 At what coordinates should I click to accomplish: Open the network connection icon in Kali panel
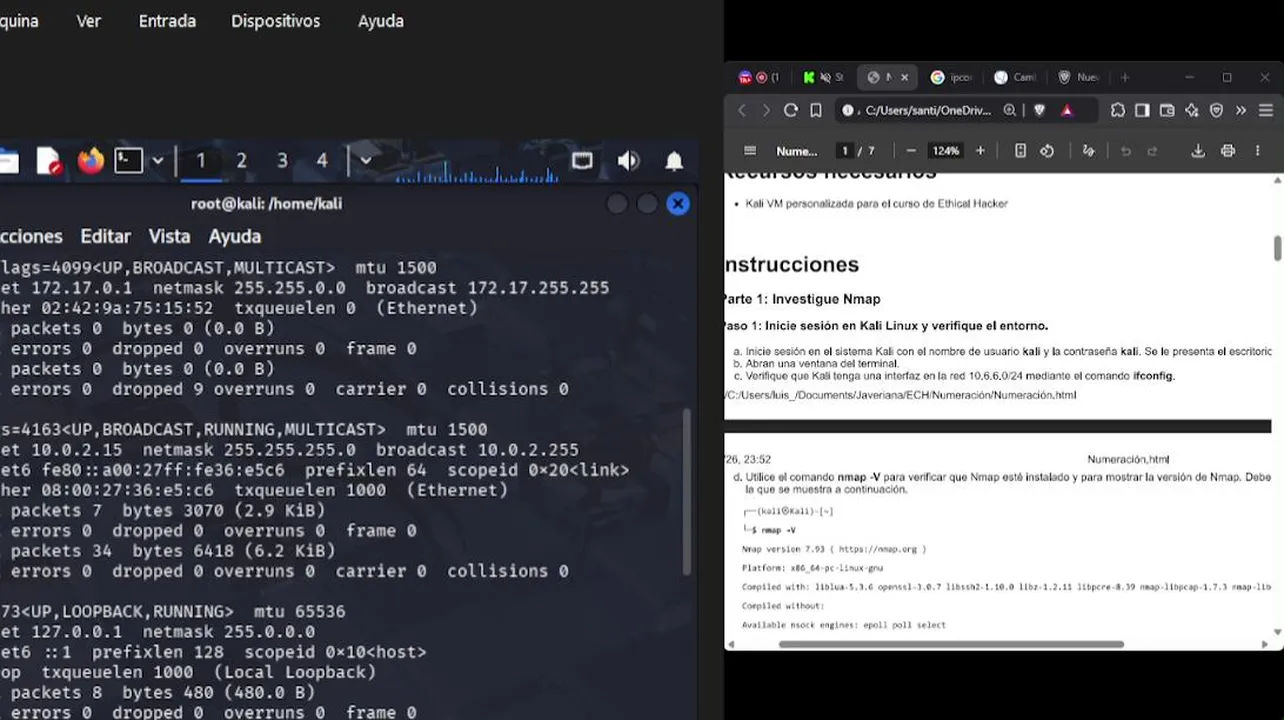582,160
